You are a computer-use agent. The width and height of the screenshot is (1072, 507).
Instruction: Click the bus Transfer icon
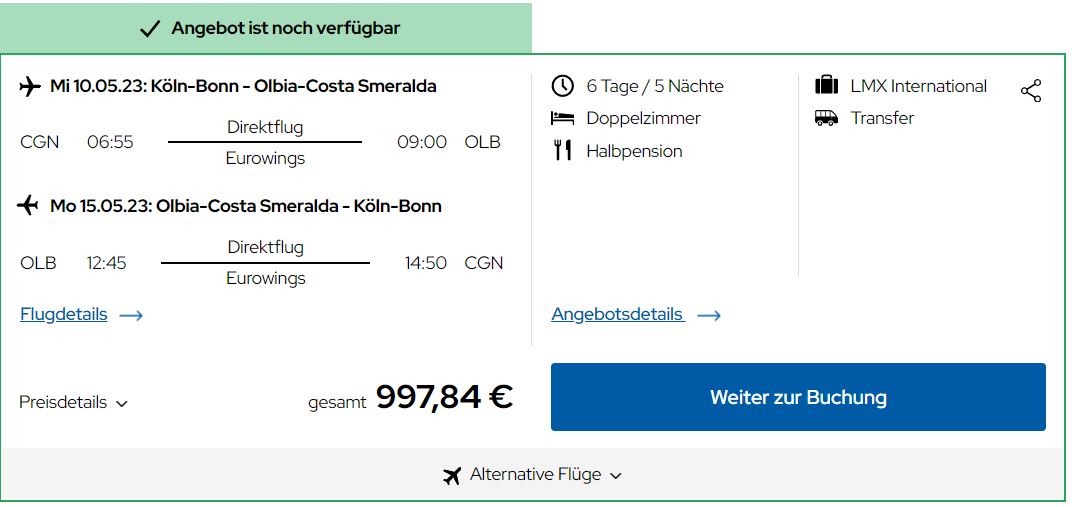point(826,118)
